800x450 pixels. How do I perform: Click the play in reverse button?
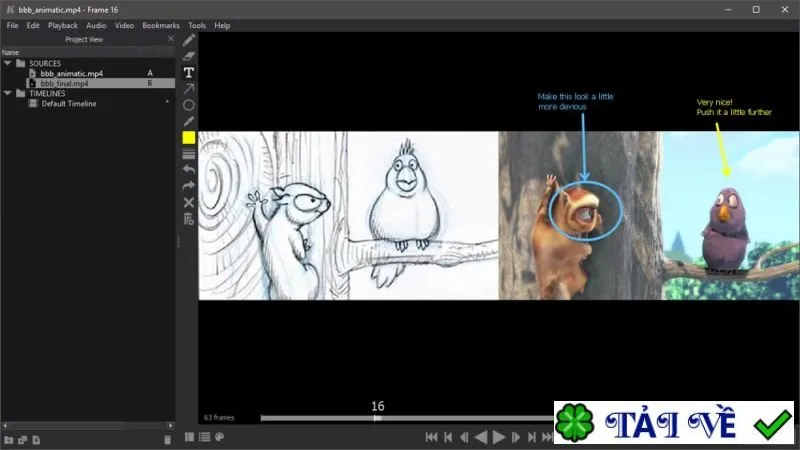point(481,437)
